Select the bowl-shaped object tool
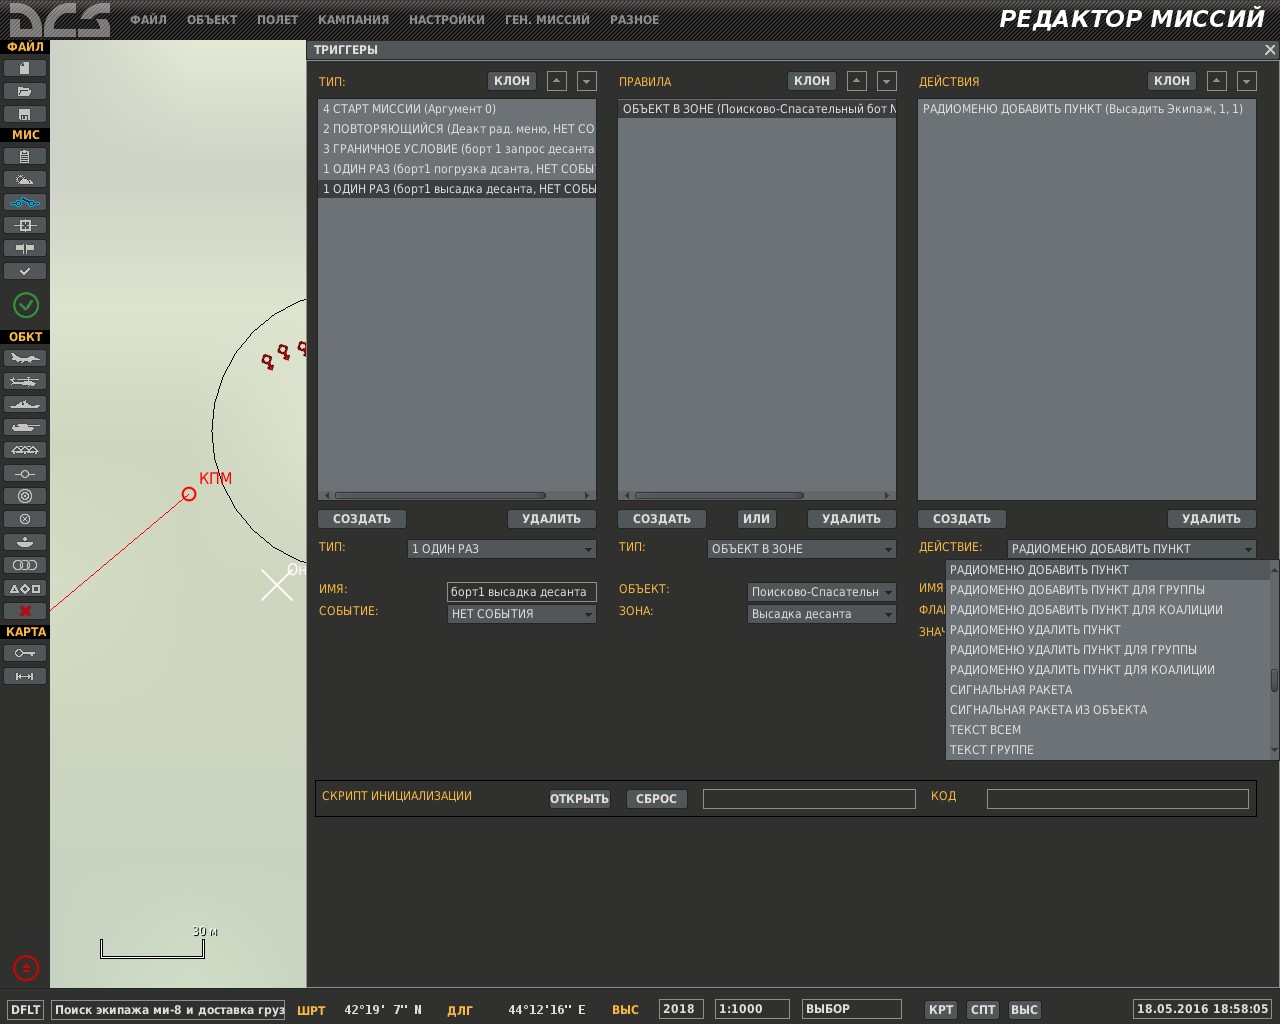The image size is (1280, 1024). pos(25,542)
